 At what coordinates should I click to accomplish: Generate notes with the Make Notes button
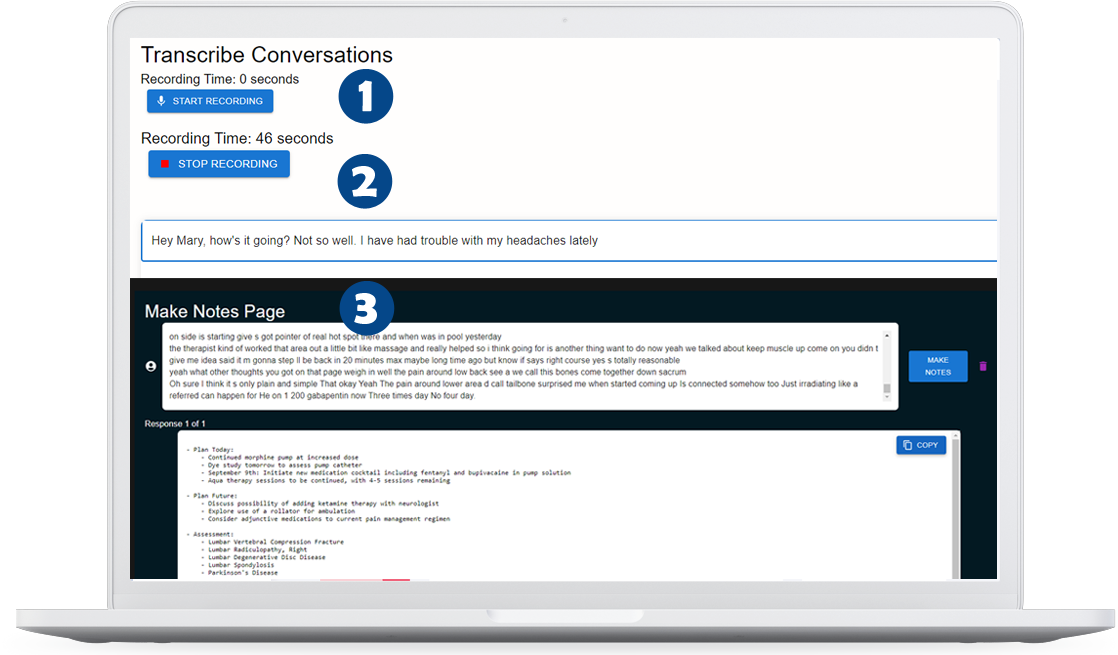click(937, 366)
